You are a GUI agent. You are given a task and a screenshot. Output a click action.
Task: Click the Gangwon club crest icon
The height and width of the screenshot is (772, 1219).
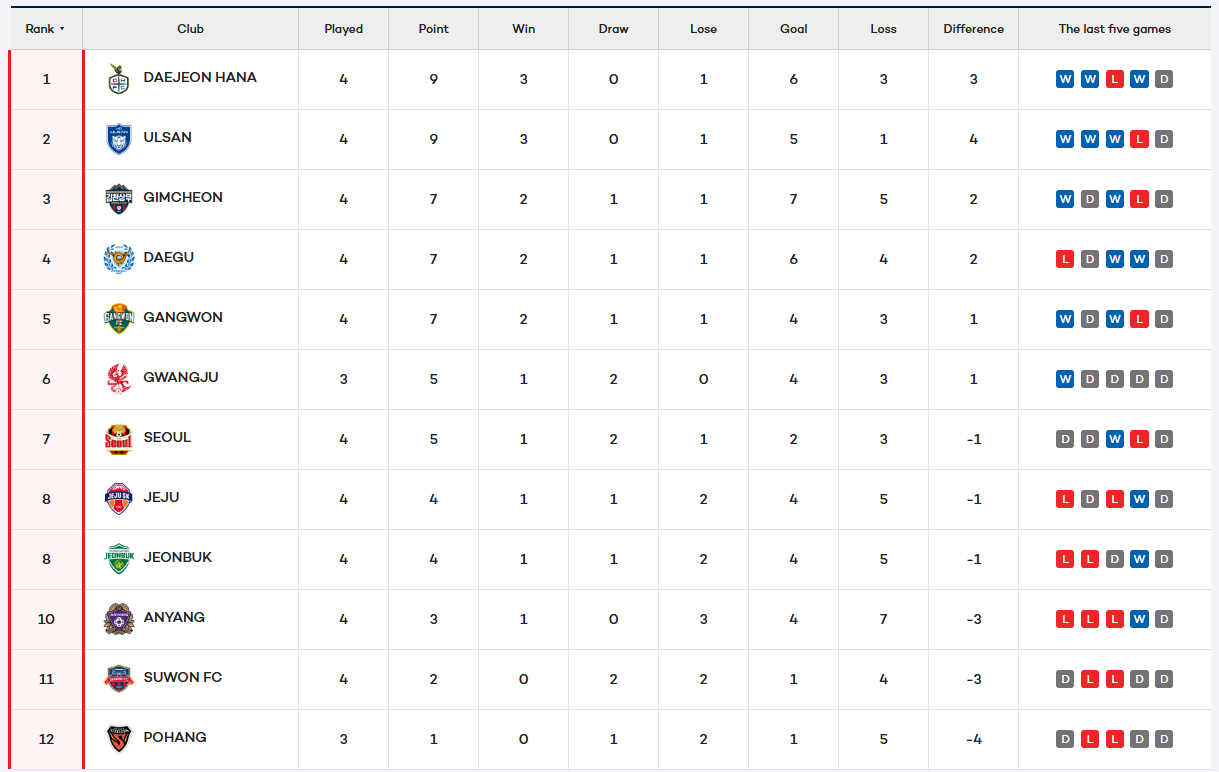tap(118, 319)
